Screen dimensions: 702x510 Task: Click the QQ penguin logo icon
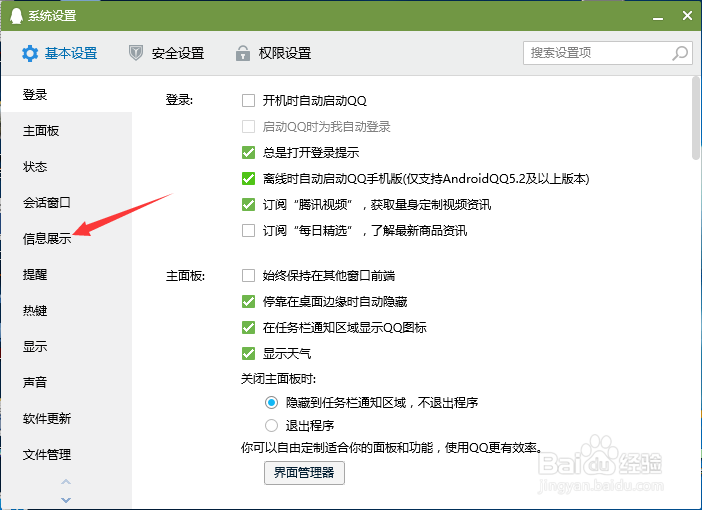tap(16, 16)
